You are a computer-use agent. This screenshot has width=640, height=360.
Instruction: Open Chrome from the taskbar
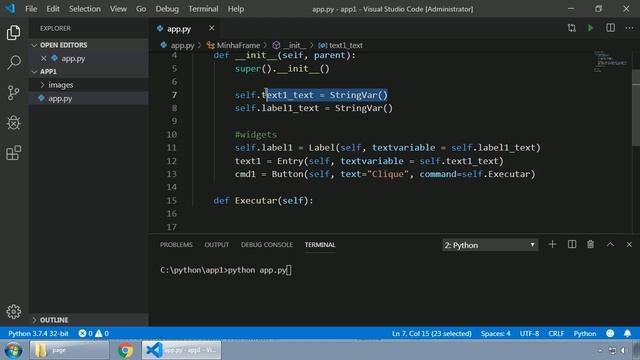tap(125, 351)
